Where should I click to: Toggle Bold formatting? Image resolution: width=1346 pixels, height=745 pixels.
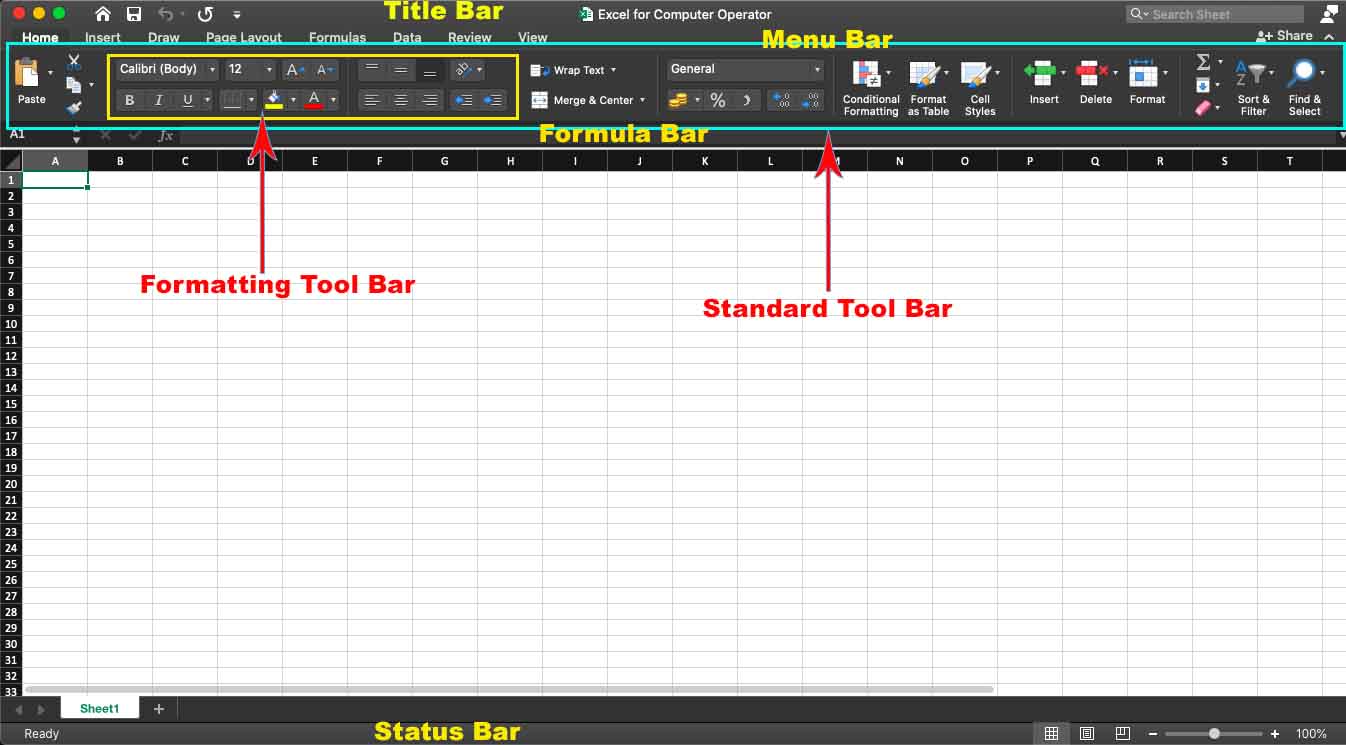(x=130, y=100)
